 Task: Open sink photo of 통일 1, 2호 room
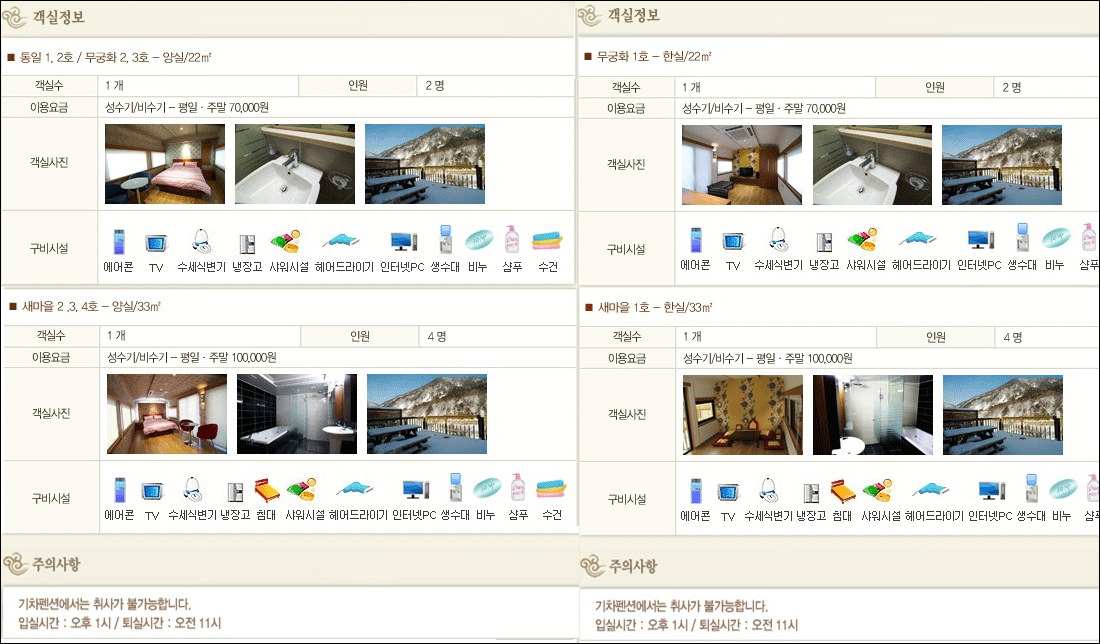(295, 164)
